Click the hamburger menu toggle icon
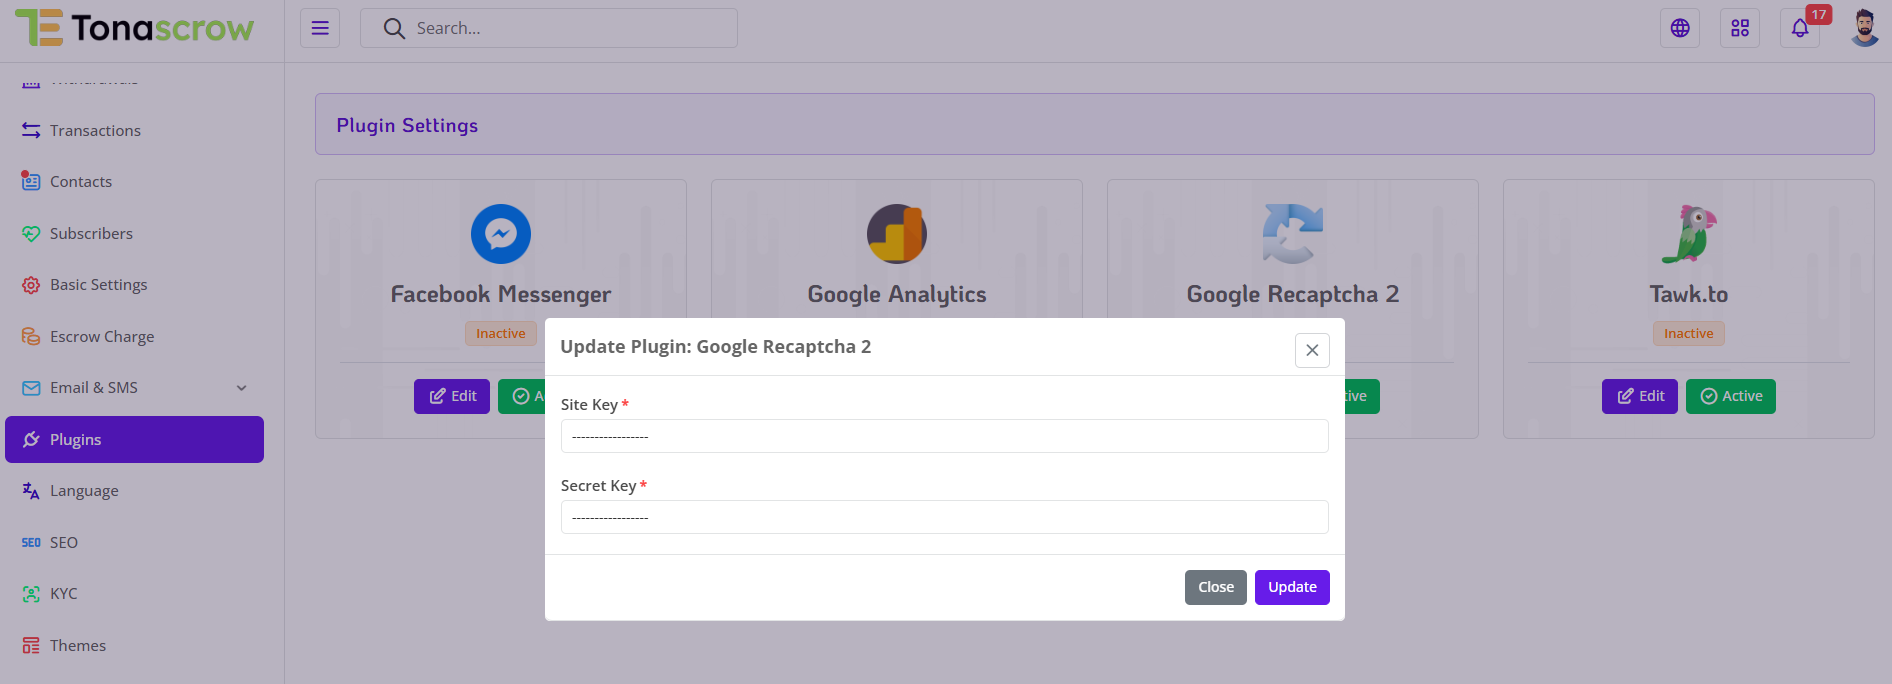 (320, 28)
